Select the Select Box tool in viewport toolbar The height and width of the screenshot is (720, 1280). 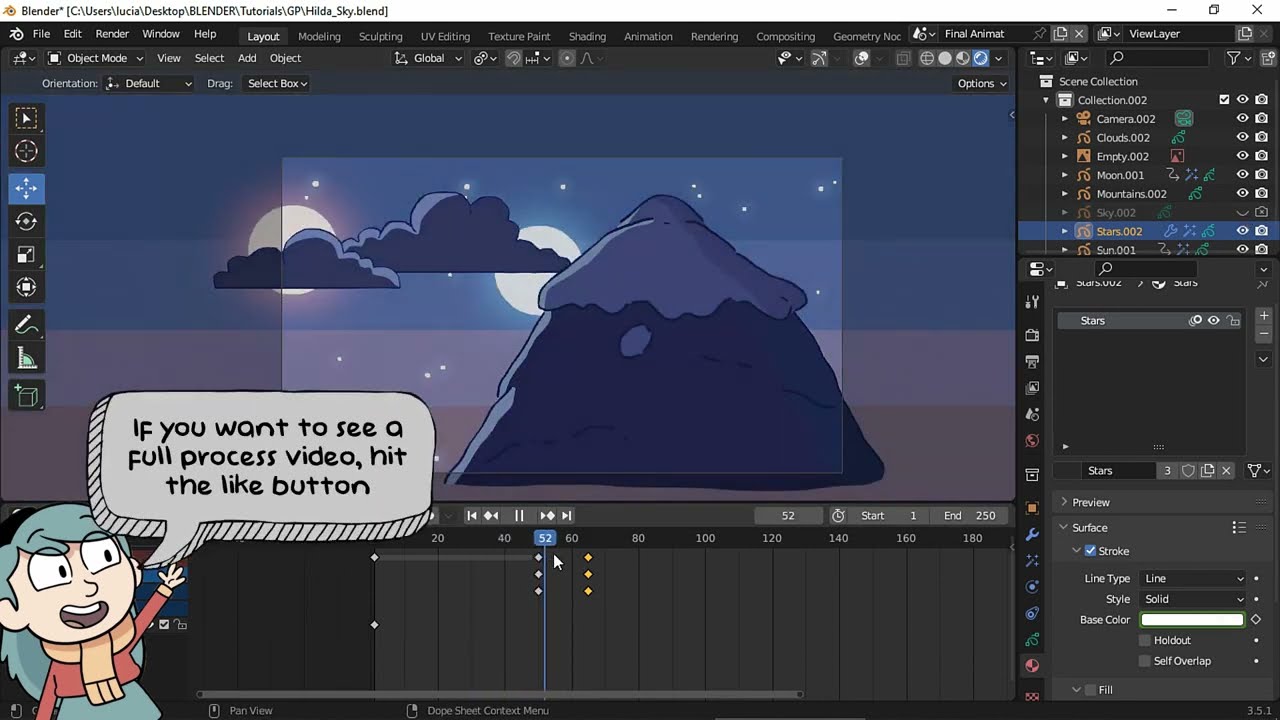pos(27,118)
